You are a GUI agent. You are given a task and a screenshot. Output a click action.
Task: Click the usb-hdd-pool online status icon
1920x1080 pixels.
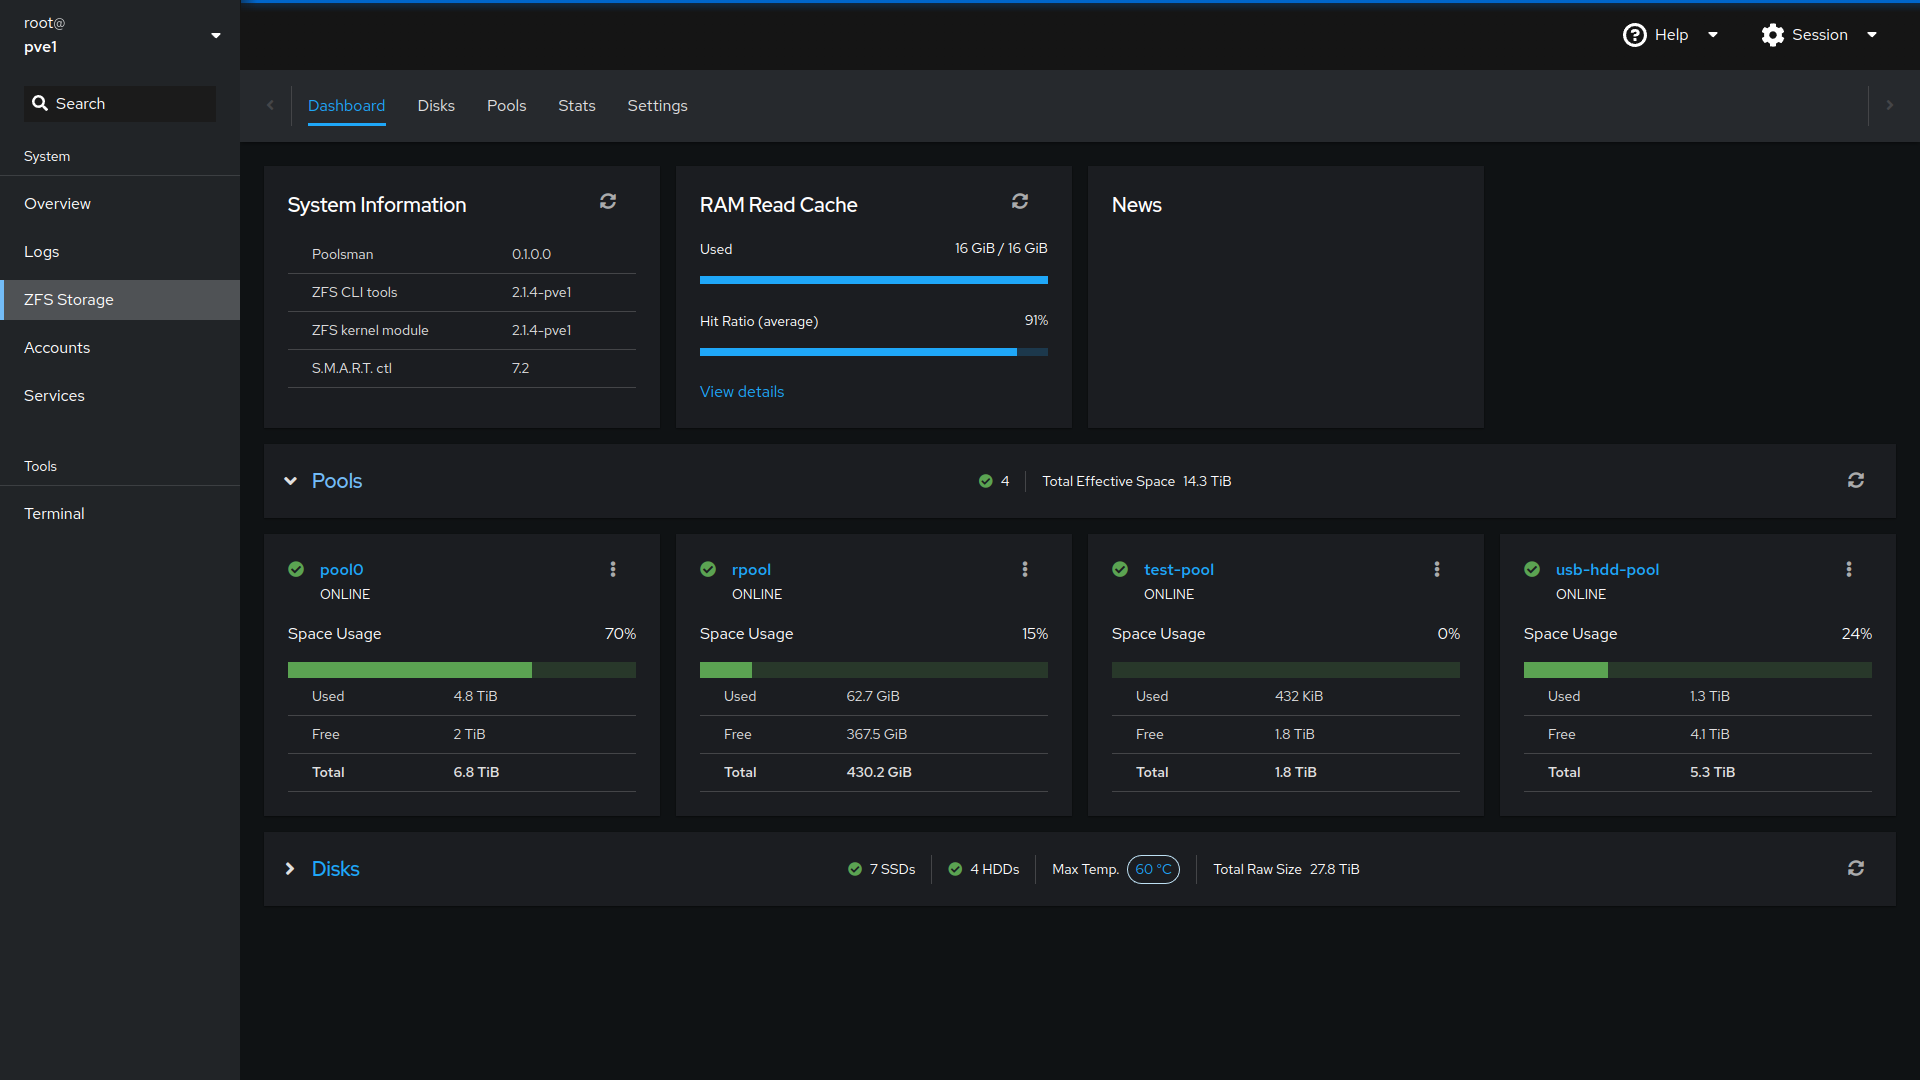coord(1532,569)
